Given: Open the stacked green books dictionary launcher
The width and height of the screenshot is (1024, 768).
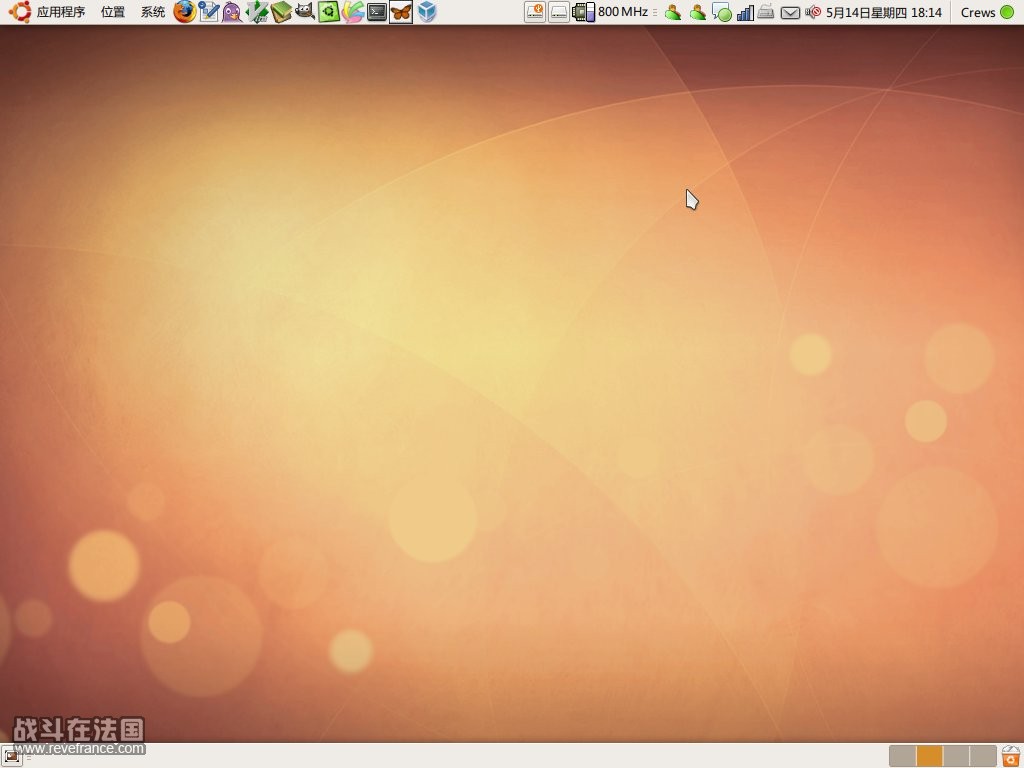Looking at the screenshot, I should [x=281, y=12].
